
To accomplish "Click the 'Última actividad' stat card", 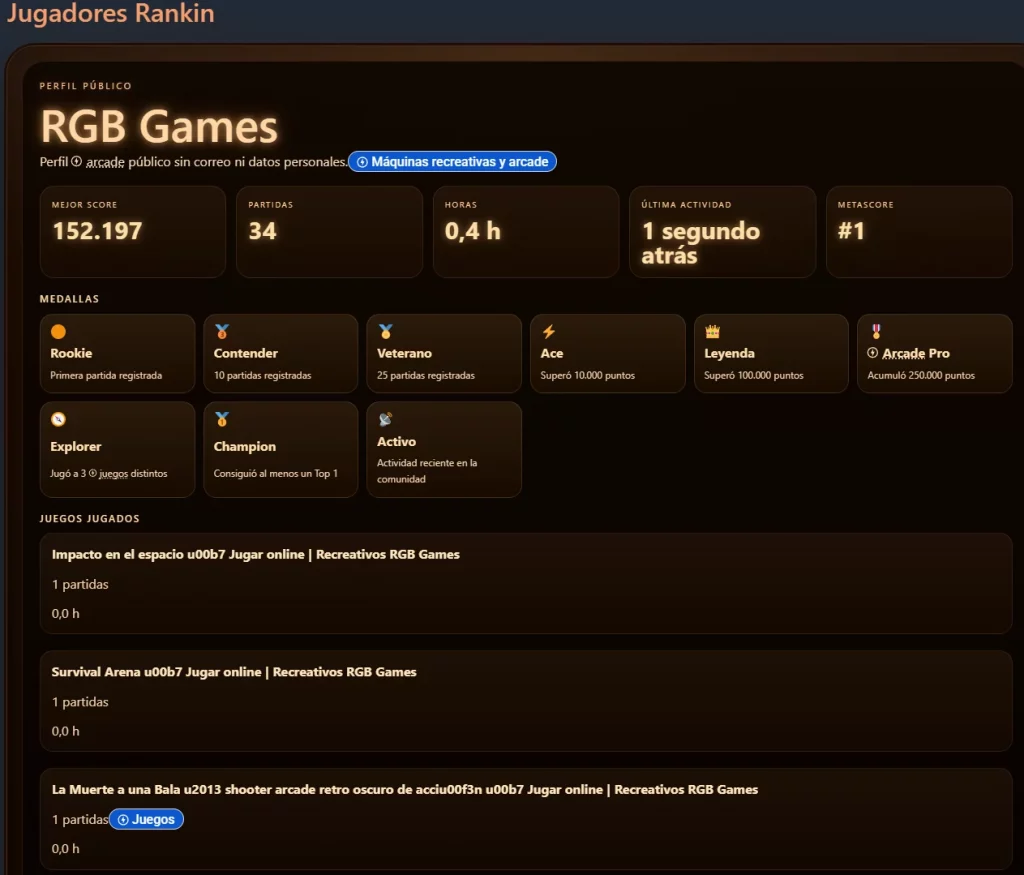I will pos(722,231).
